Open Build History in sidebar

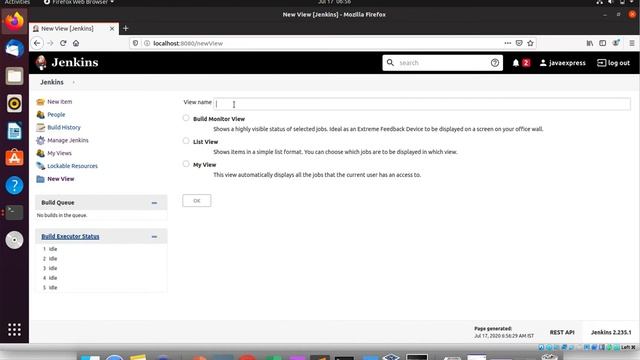click(64, 127)
